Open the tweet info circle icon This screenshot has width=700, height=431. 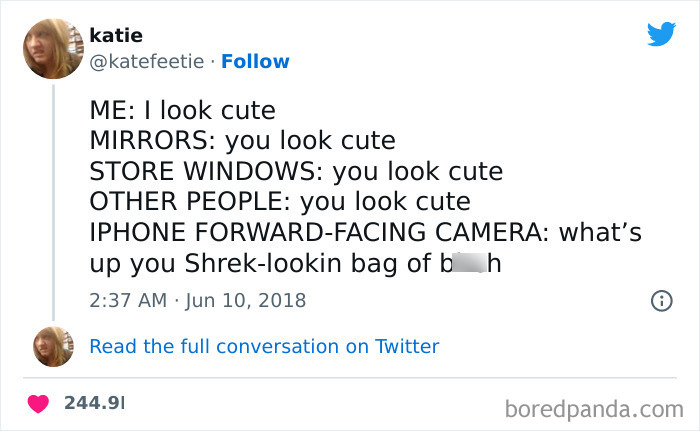tap(660, 299)
